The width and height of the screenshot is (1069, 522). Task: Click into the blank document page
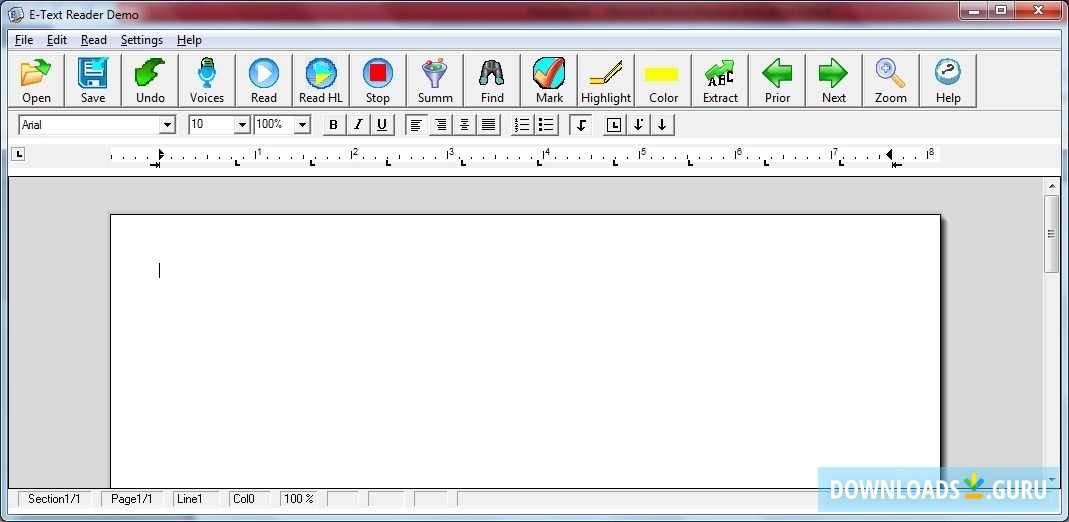coord(525,351)
